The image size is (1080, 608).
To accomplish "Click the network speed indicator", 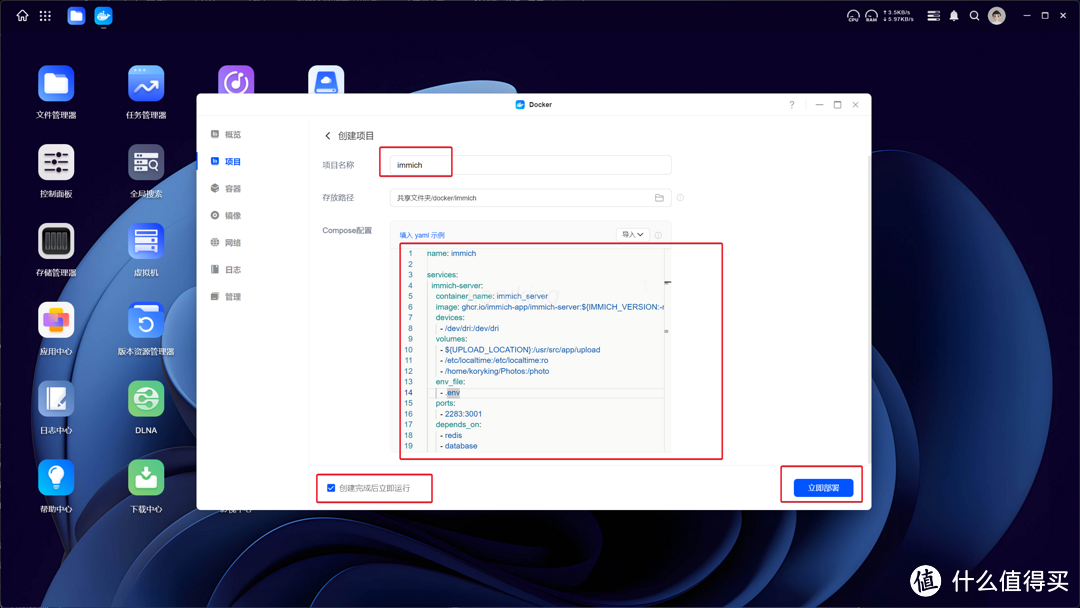I will click(x=898, y=15).
